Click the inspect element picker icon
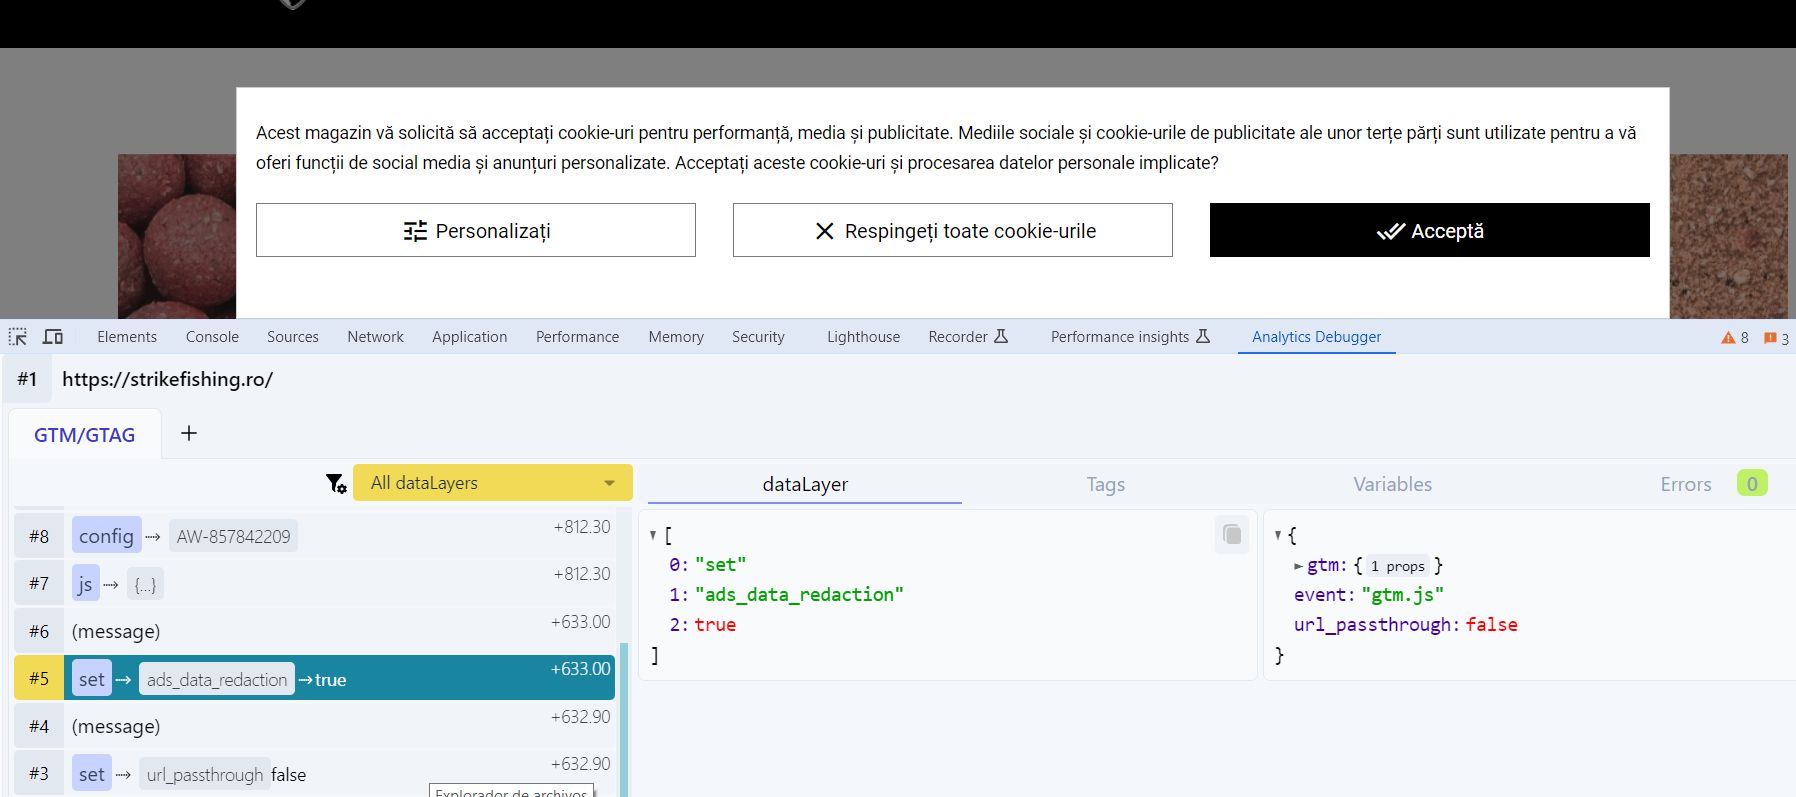Screen dimensions: 1796x797 click(18, 337)
